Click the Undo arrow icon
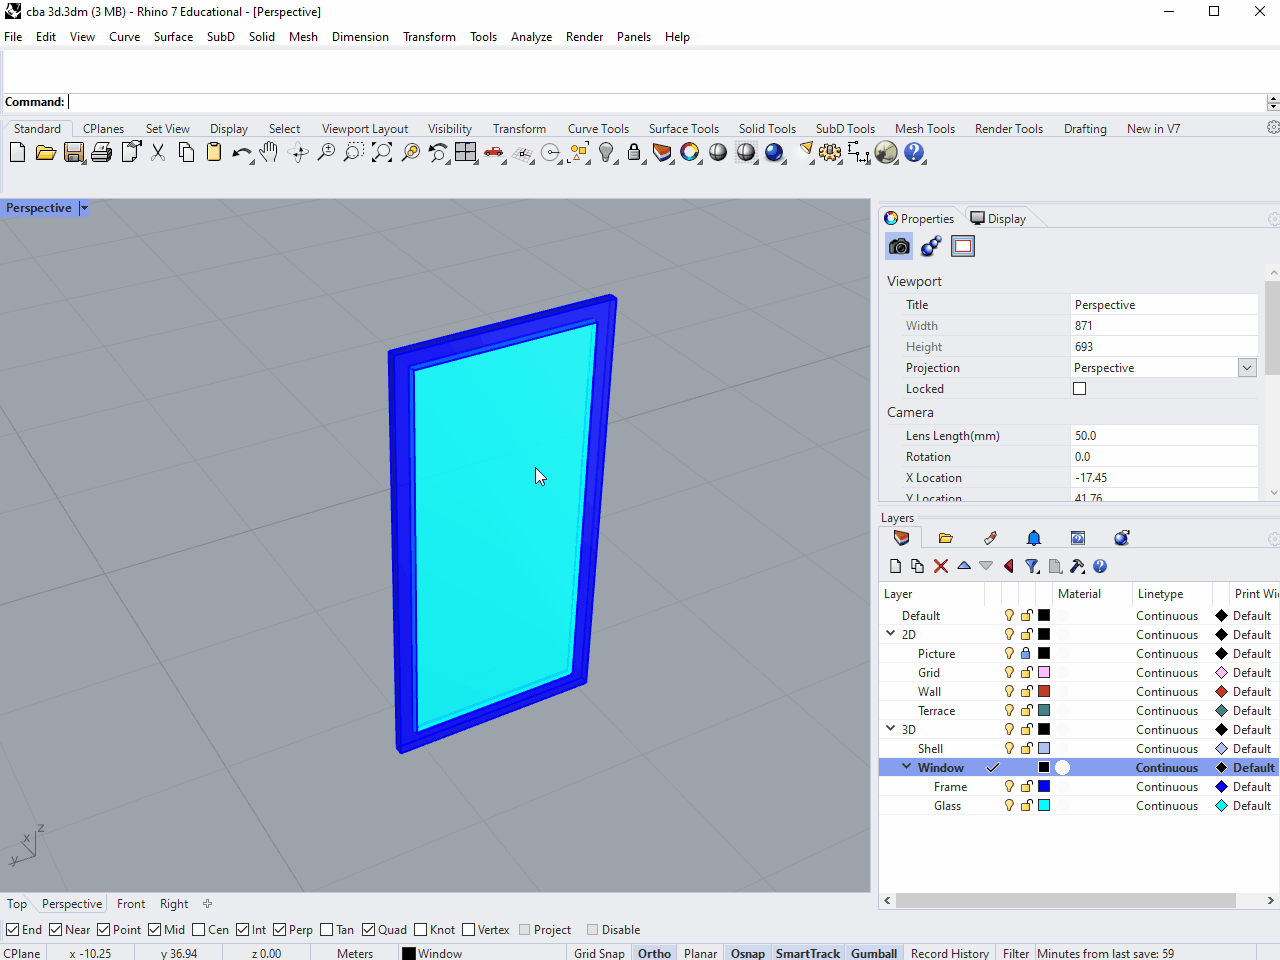 (240, 153)
